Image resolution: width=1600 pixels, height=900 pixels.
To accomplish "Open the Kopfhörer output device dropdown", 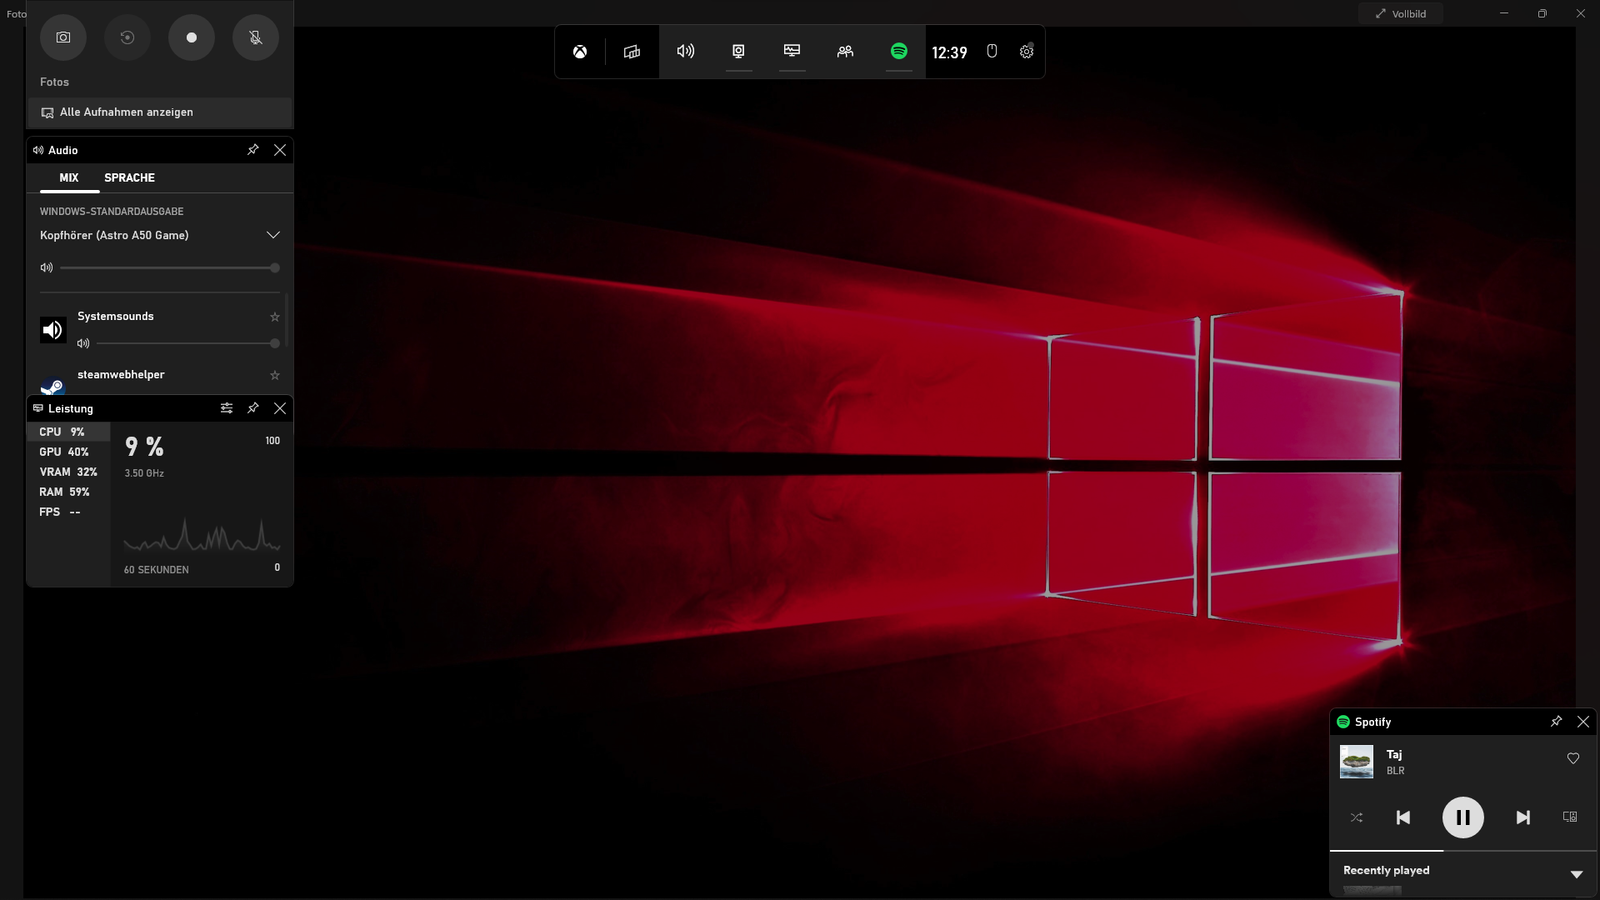I will 273,235.
